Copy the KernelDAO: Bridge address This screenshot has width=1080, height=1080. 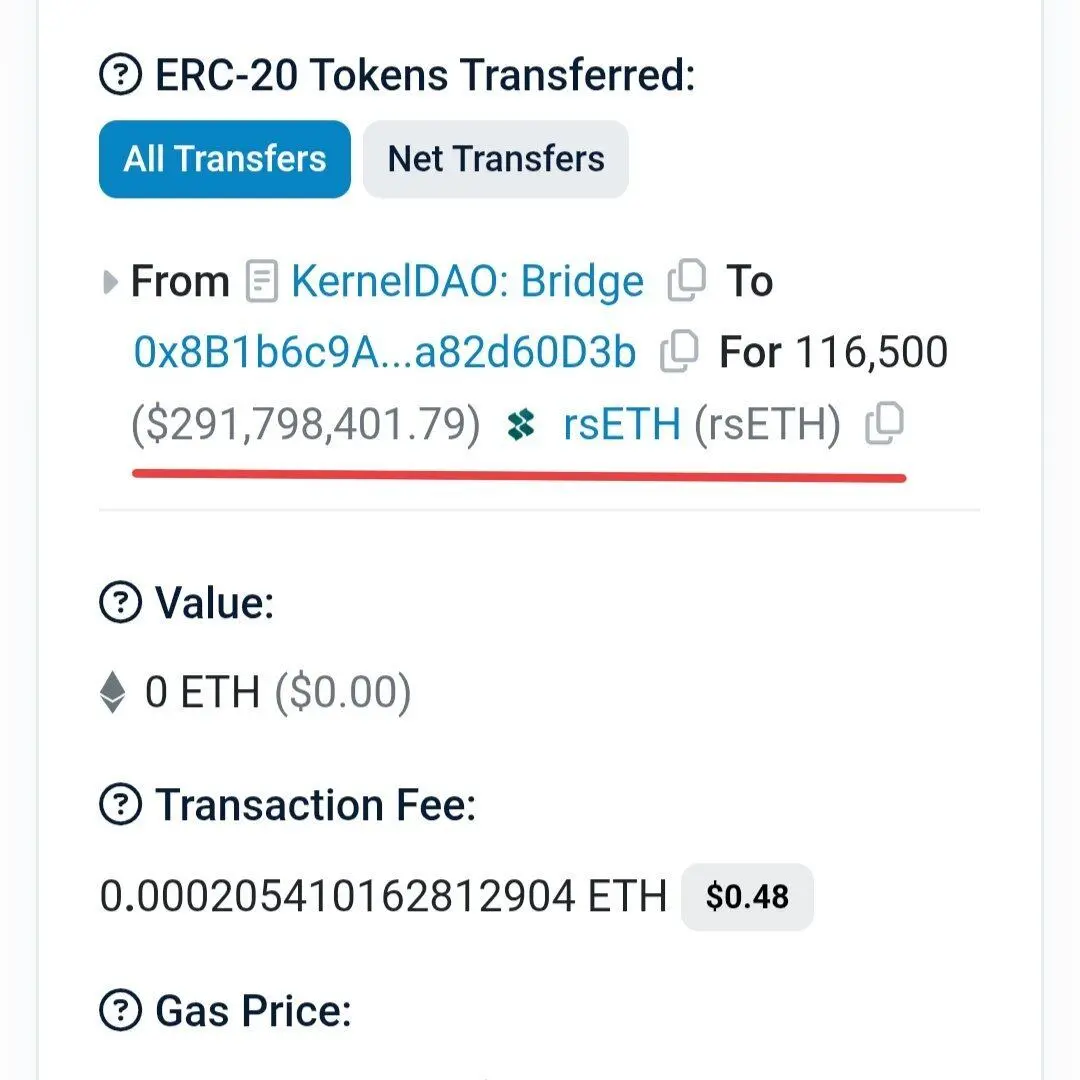[x=687, y=282]
